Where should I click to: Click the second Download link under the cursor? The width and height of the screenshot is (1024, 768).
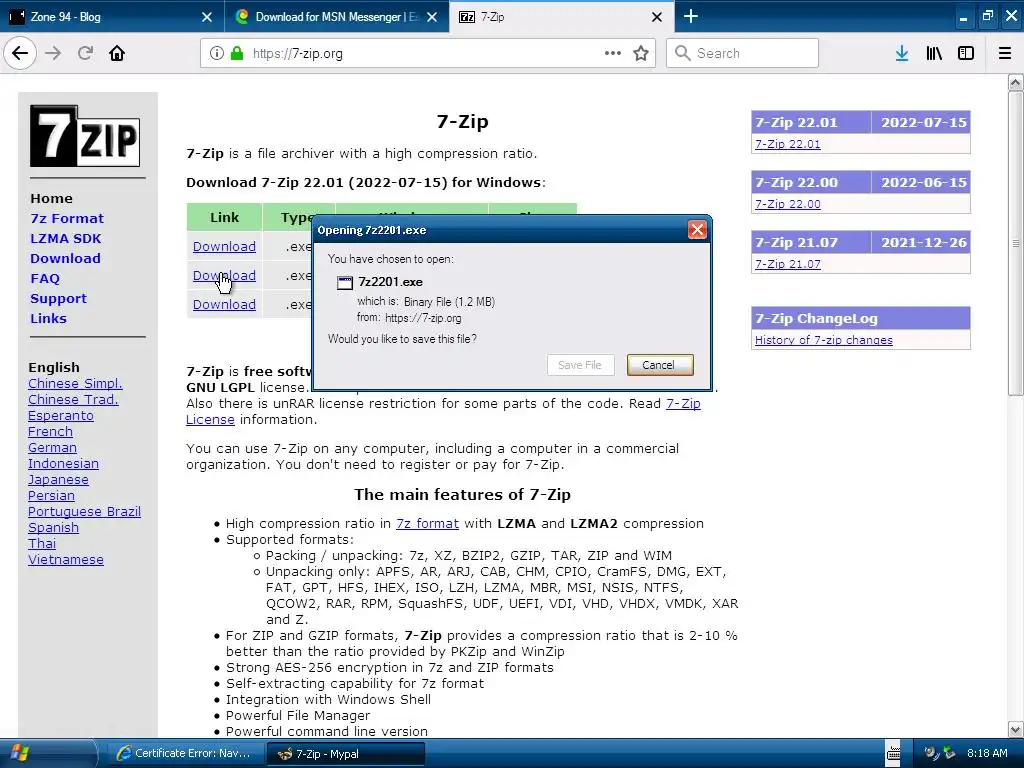coord(224,275)
